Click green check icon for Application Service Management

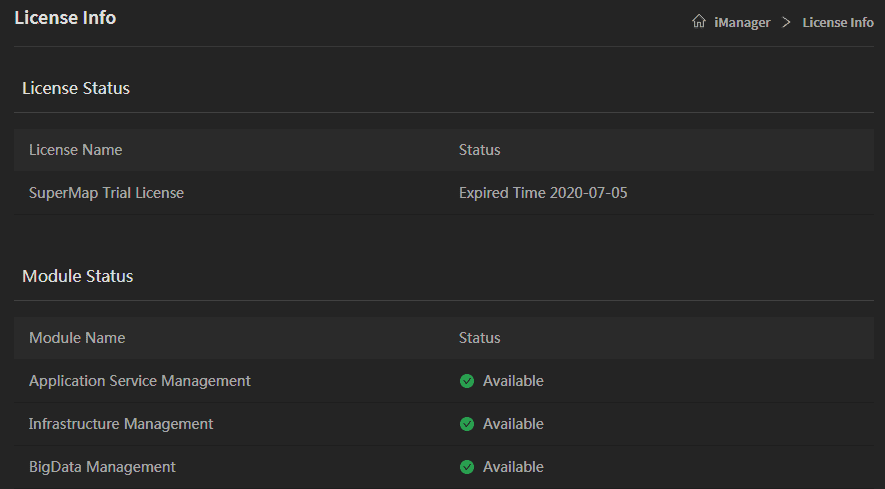click(x=466, y=381)
